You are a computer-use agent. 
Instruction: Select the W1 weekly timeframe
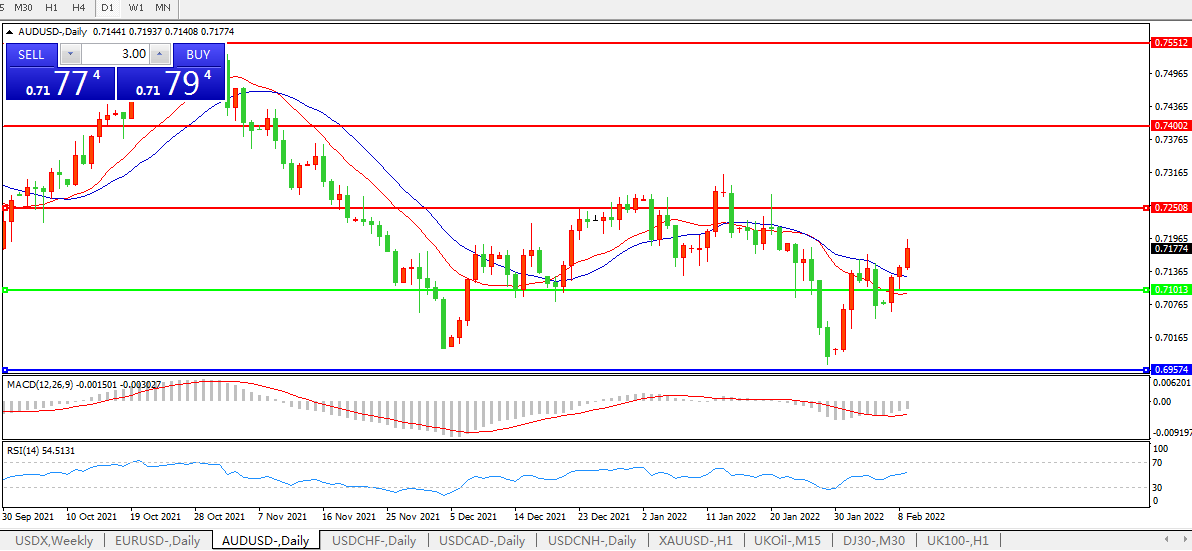pos(136,8)
